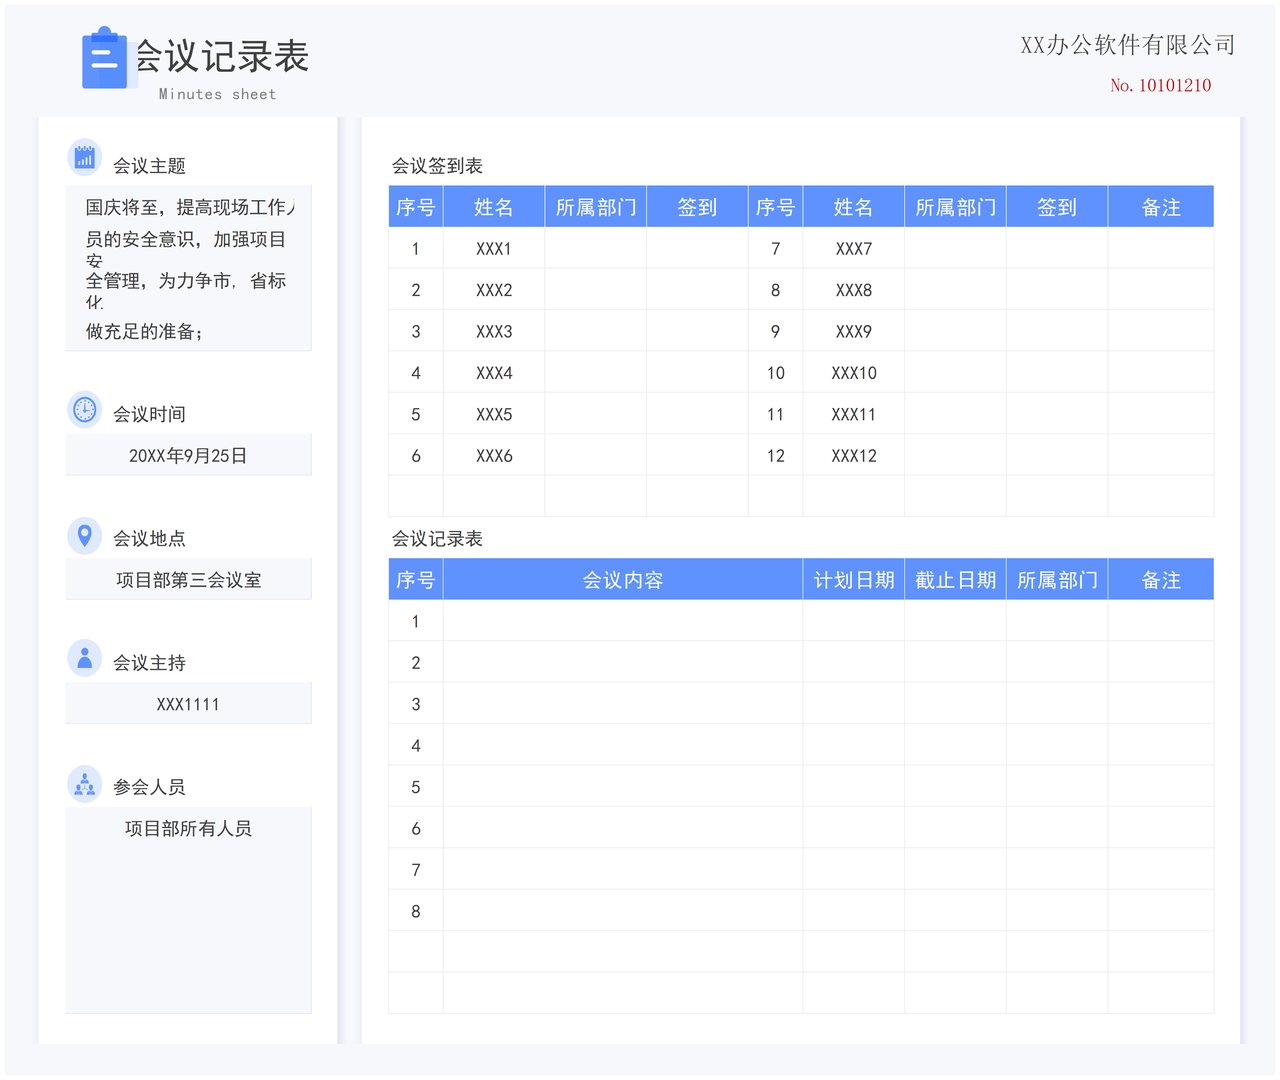Click the blue clipboard logo icon

pos(105,59)
